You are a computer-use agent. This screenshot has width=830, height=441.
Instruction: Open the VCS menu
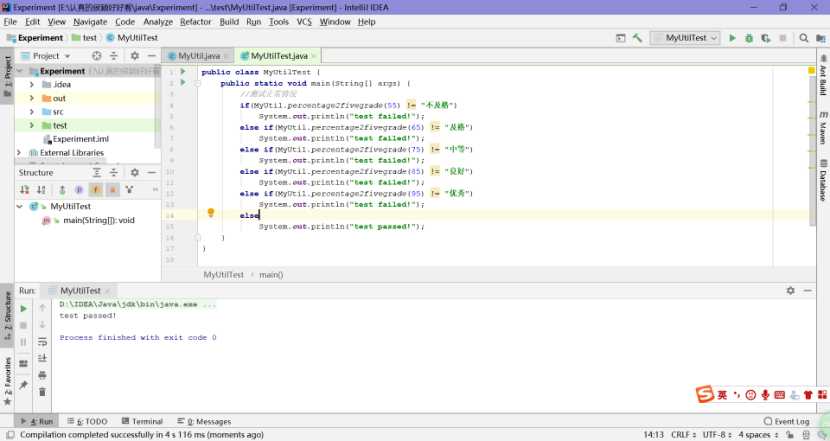click(x=304, y=22)
